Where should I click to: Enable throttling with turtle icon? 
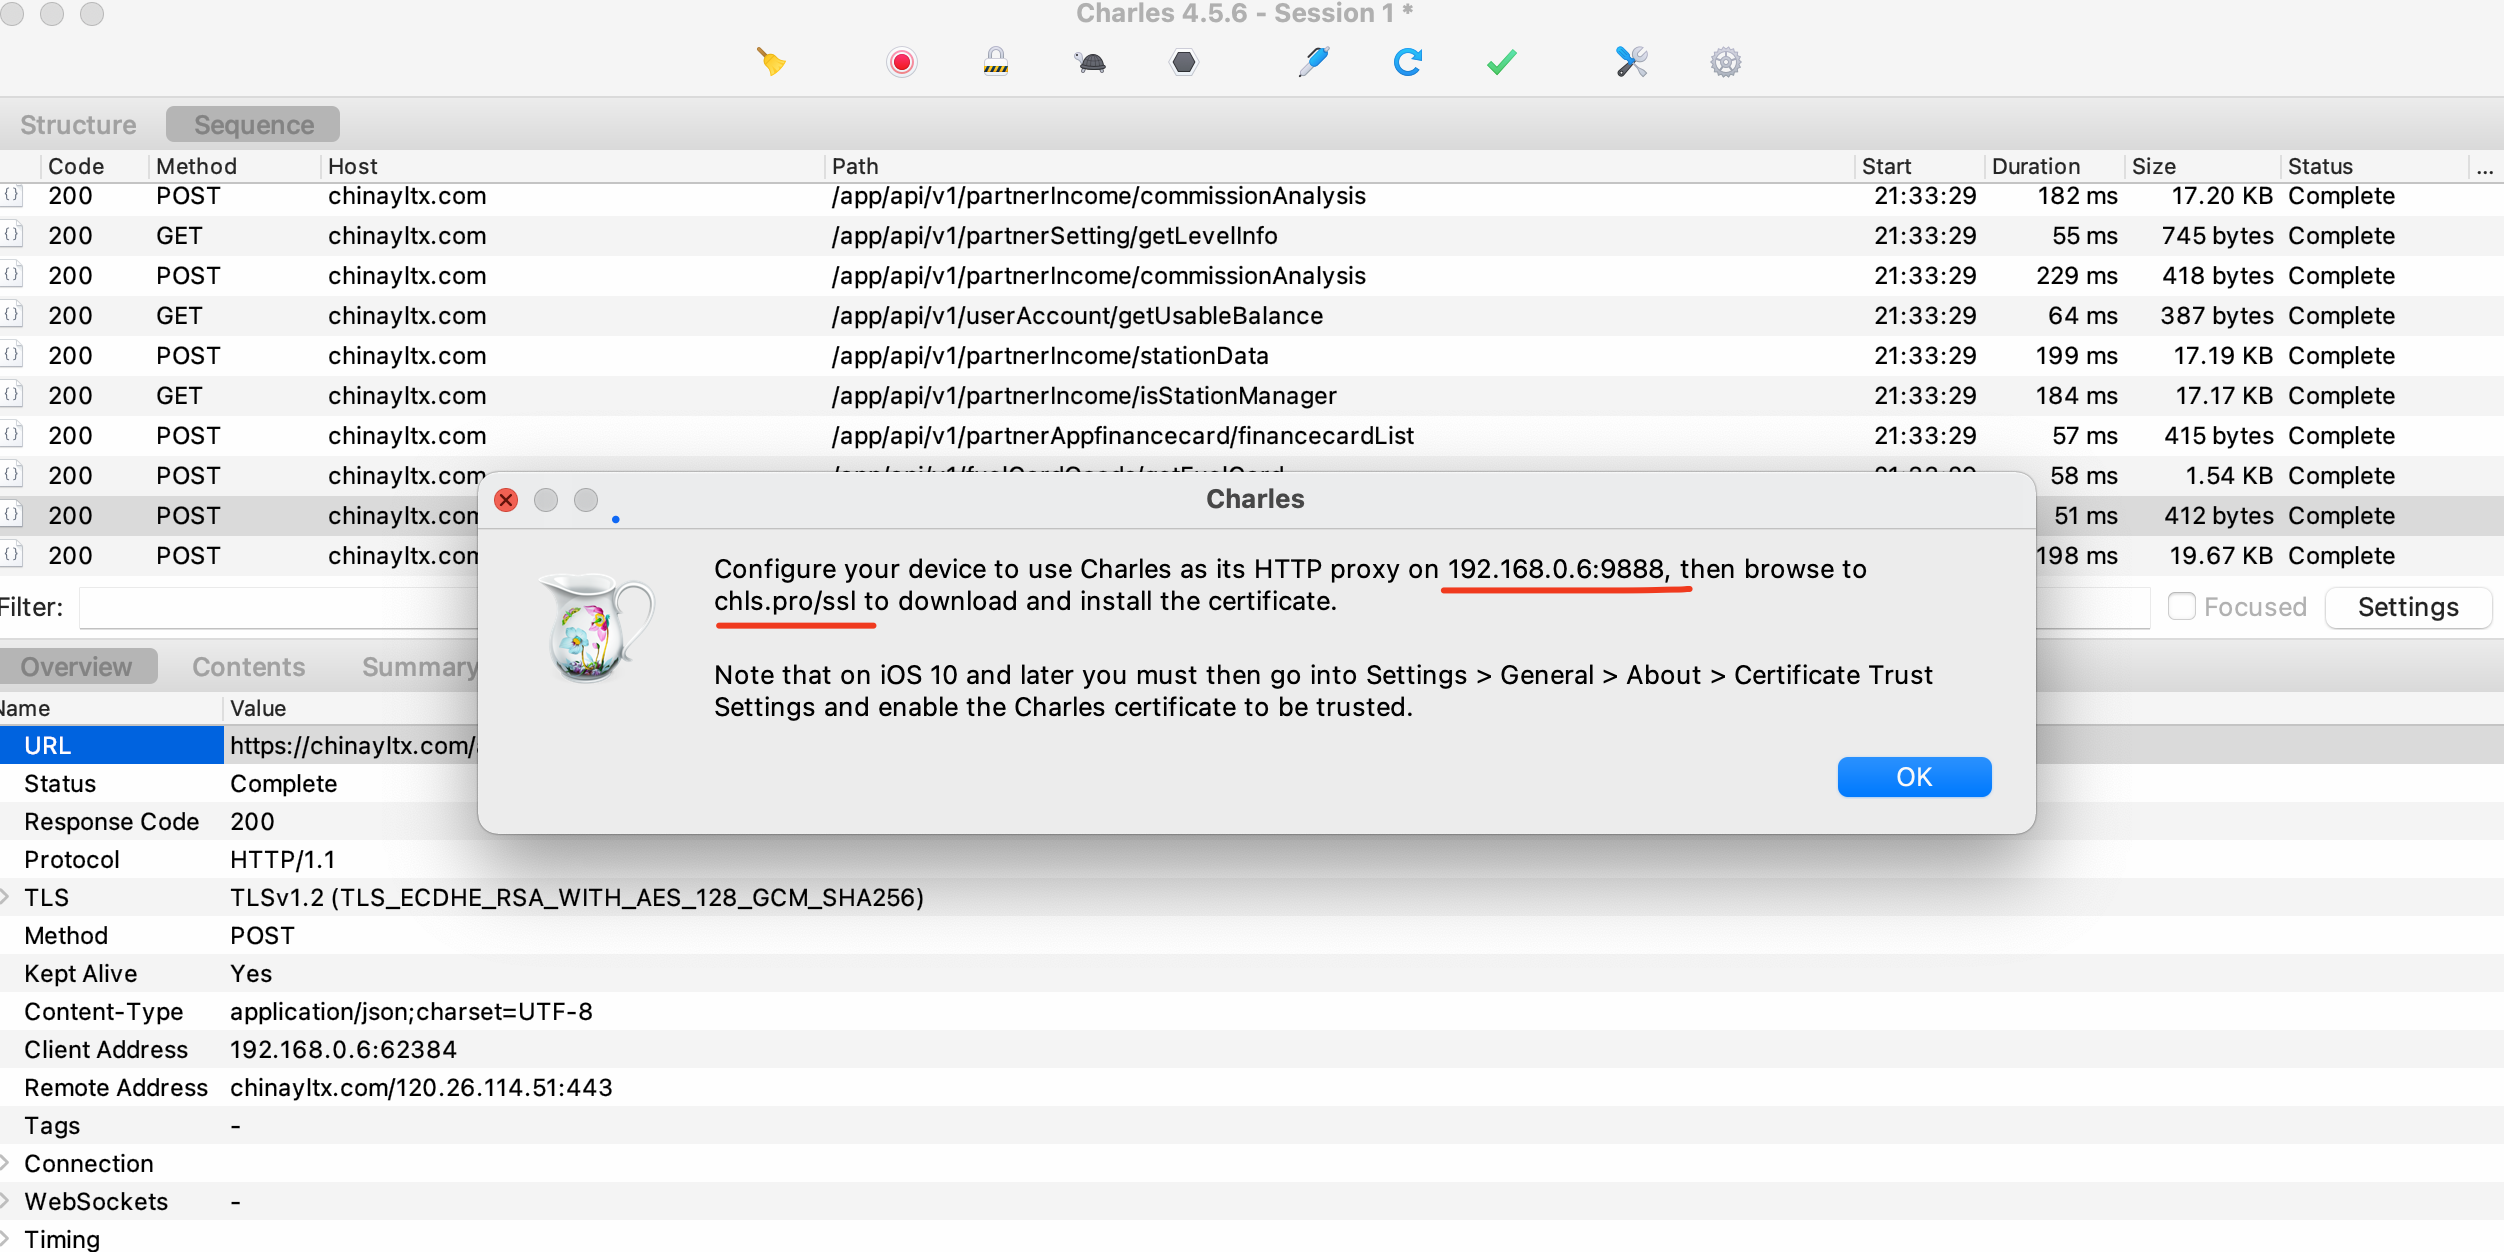coord(1090,62)
